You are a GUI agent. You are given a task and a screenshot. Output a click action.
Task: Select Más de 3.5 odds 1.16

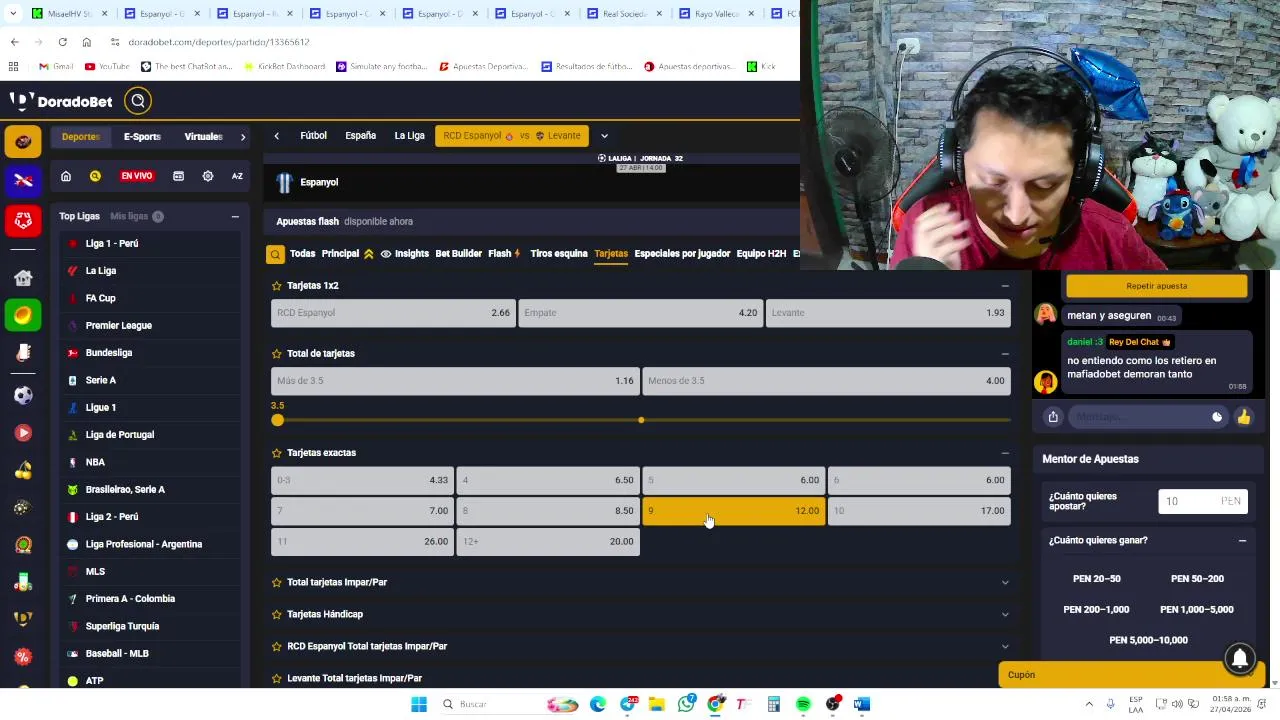pos(455,381)
